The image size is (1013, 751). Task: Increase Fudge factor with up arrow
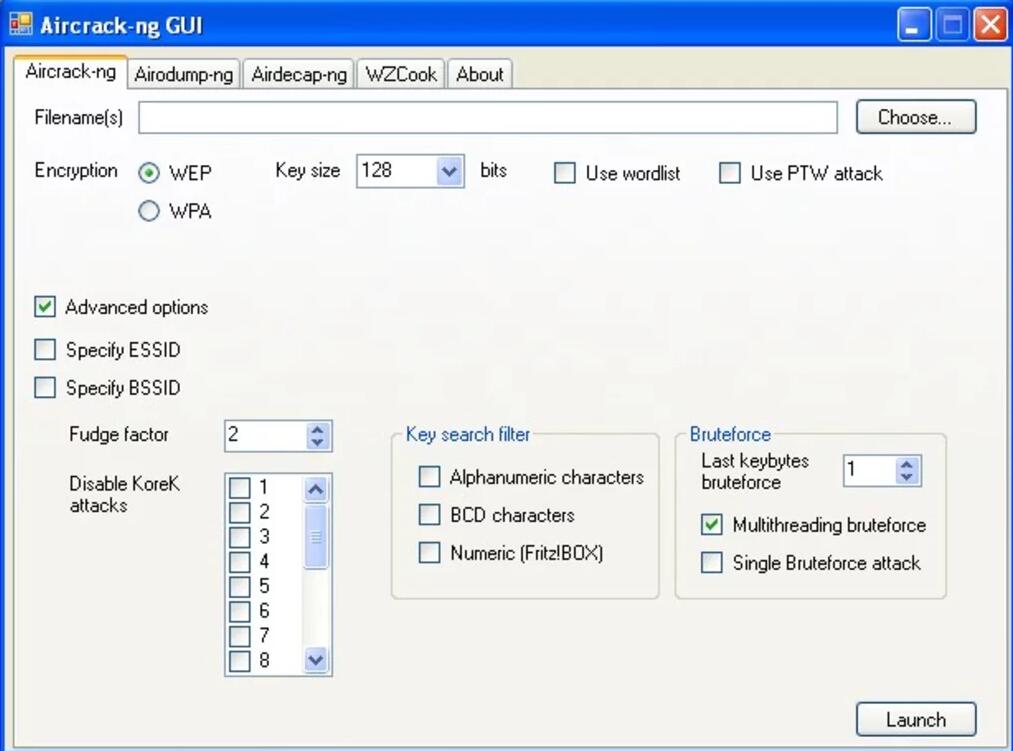318,429
